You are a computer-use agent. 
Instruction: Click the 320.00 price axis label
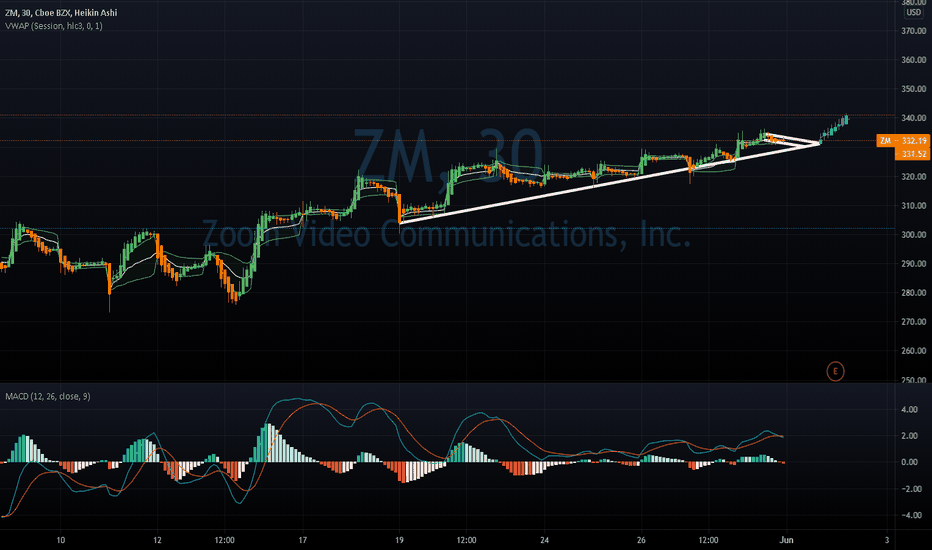point(914,177)
